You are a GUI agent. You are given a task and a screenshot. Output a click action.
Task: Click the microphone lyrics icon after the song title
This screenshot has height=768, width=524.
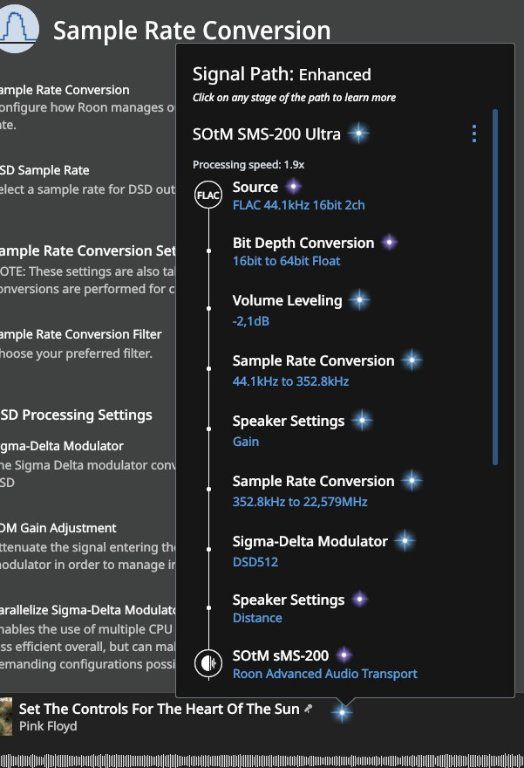(308, 708)
